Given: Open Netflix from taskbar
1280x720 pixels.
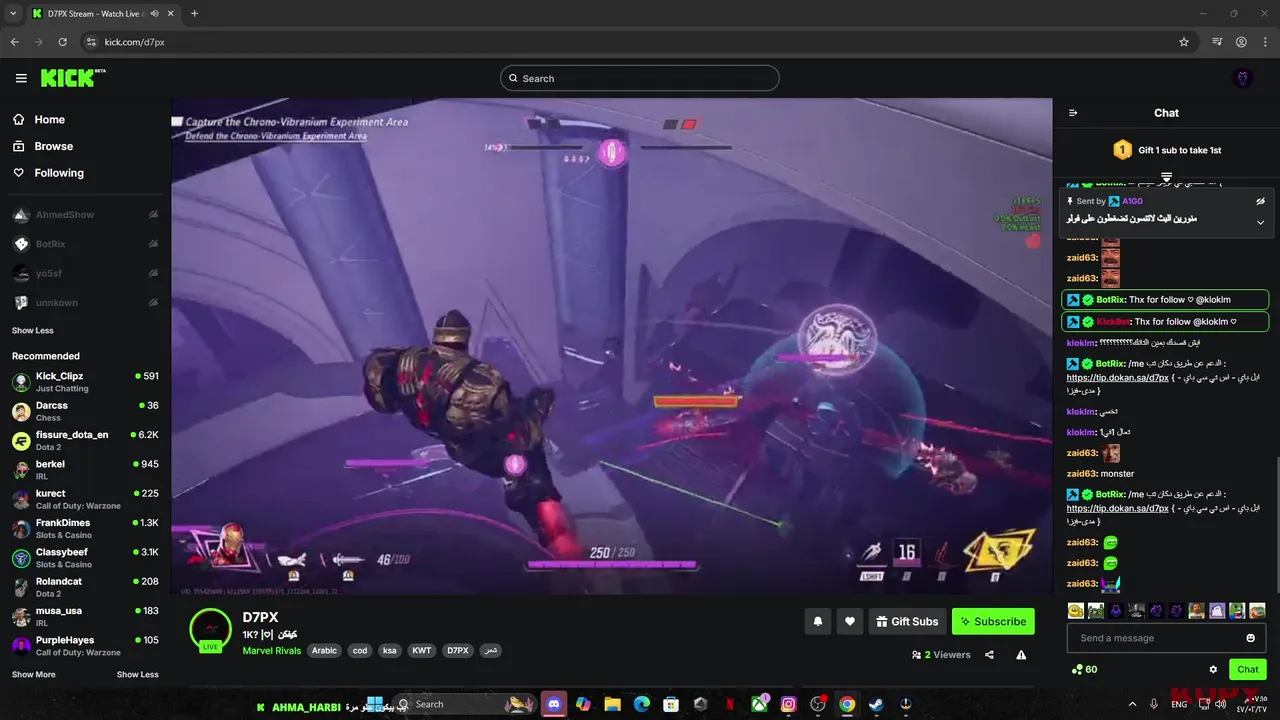Looking at the screenshot, I should [x=730, y=704].
